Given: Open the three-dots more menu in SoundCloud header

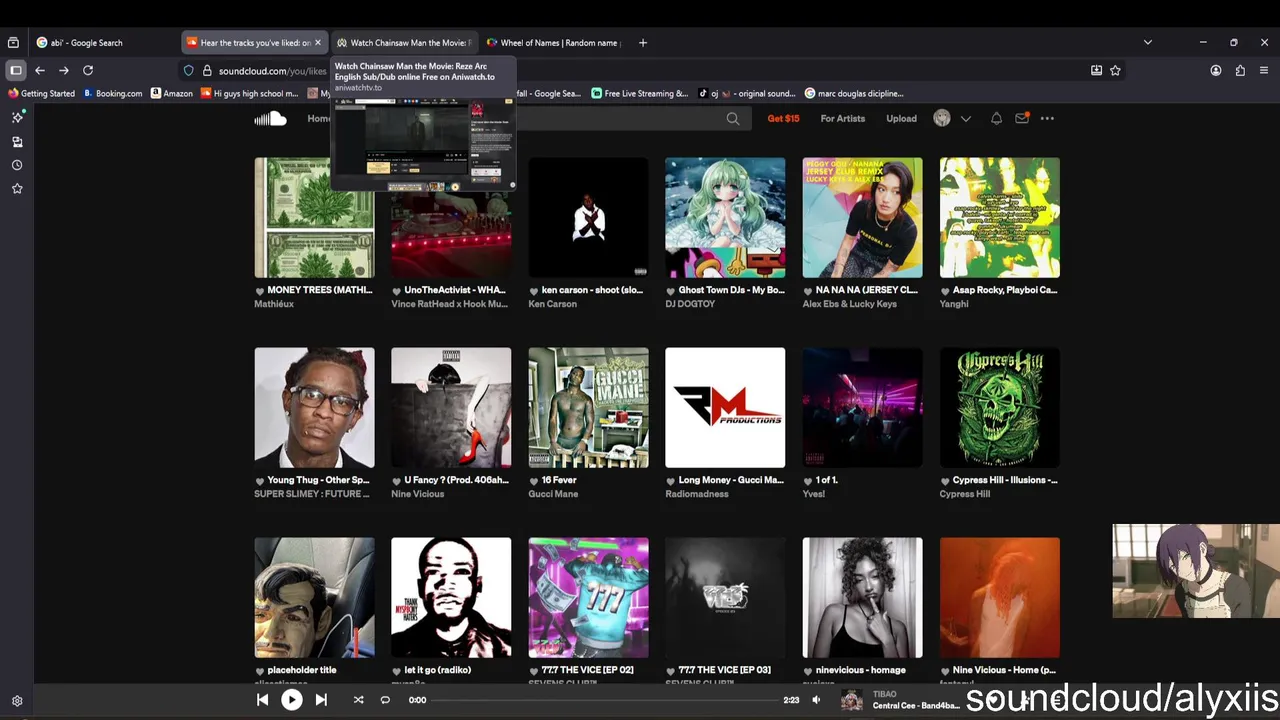Looking at the screenshot, I should [1047, 118].
